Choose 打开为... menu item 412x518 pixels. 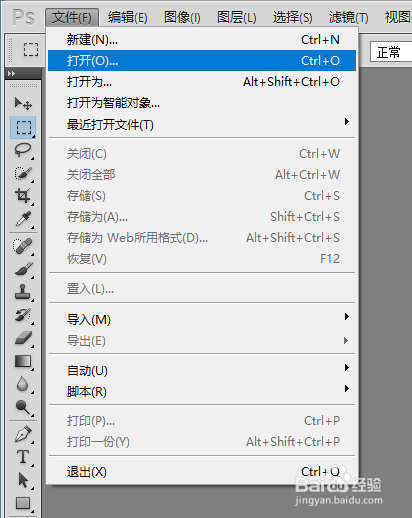pyautogui.click(x=202, y=82)
